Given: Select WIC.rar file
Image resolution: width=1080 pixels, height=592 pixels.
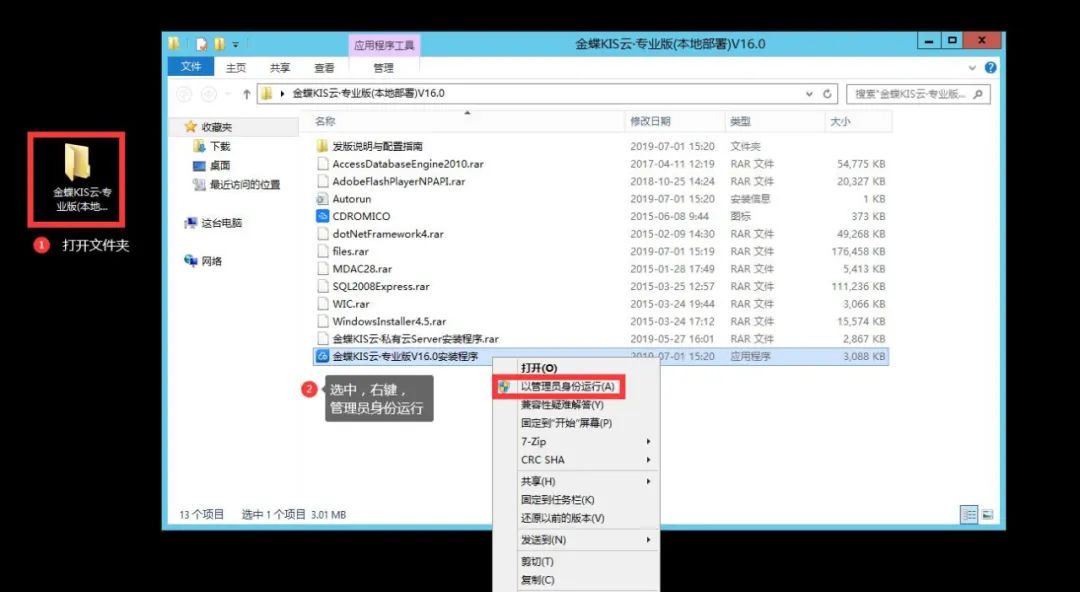Looking at the screenshot, I should pos(351,304).
